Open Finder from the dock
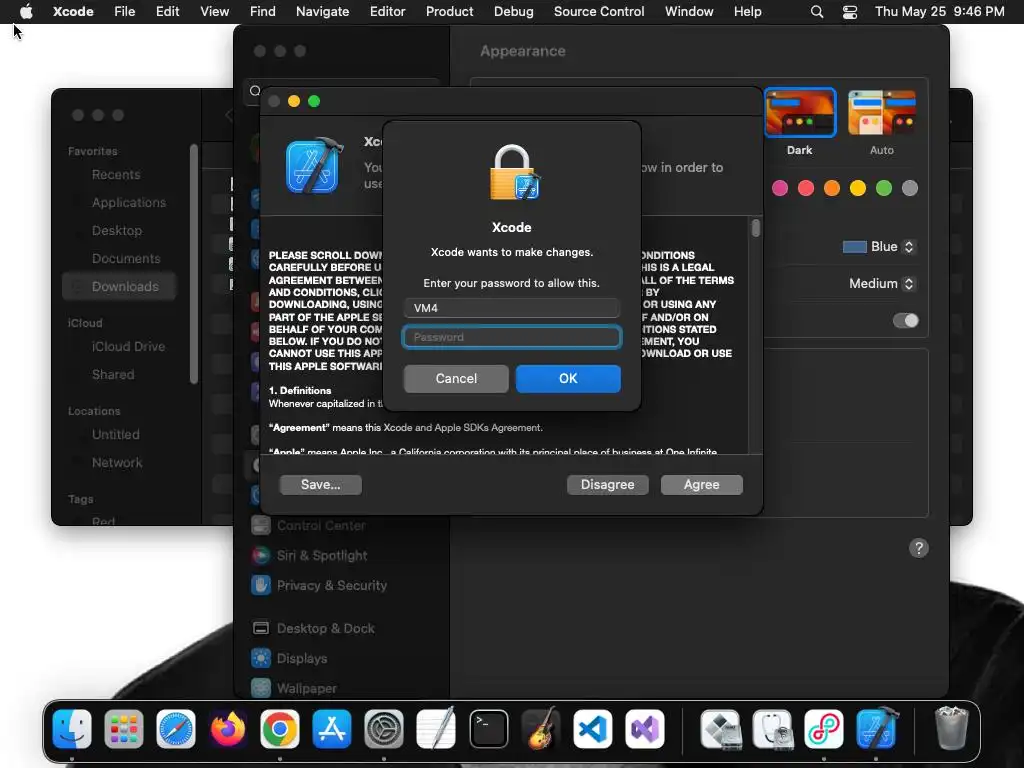Screen dimensions: 1024x768 (72, 729)
